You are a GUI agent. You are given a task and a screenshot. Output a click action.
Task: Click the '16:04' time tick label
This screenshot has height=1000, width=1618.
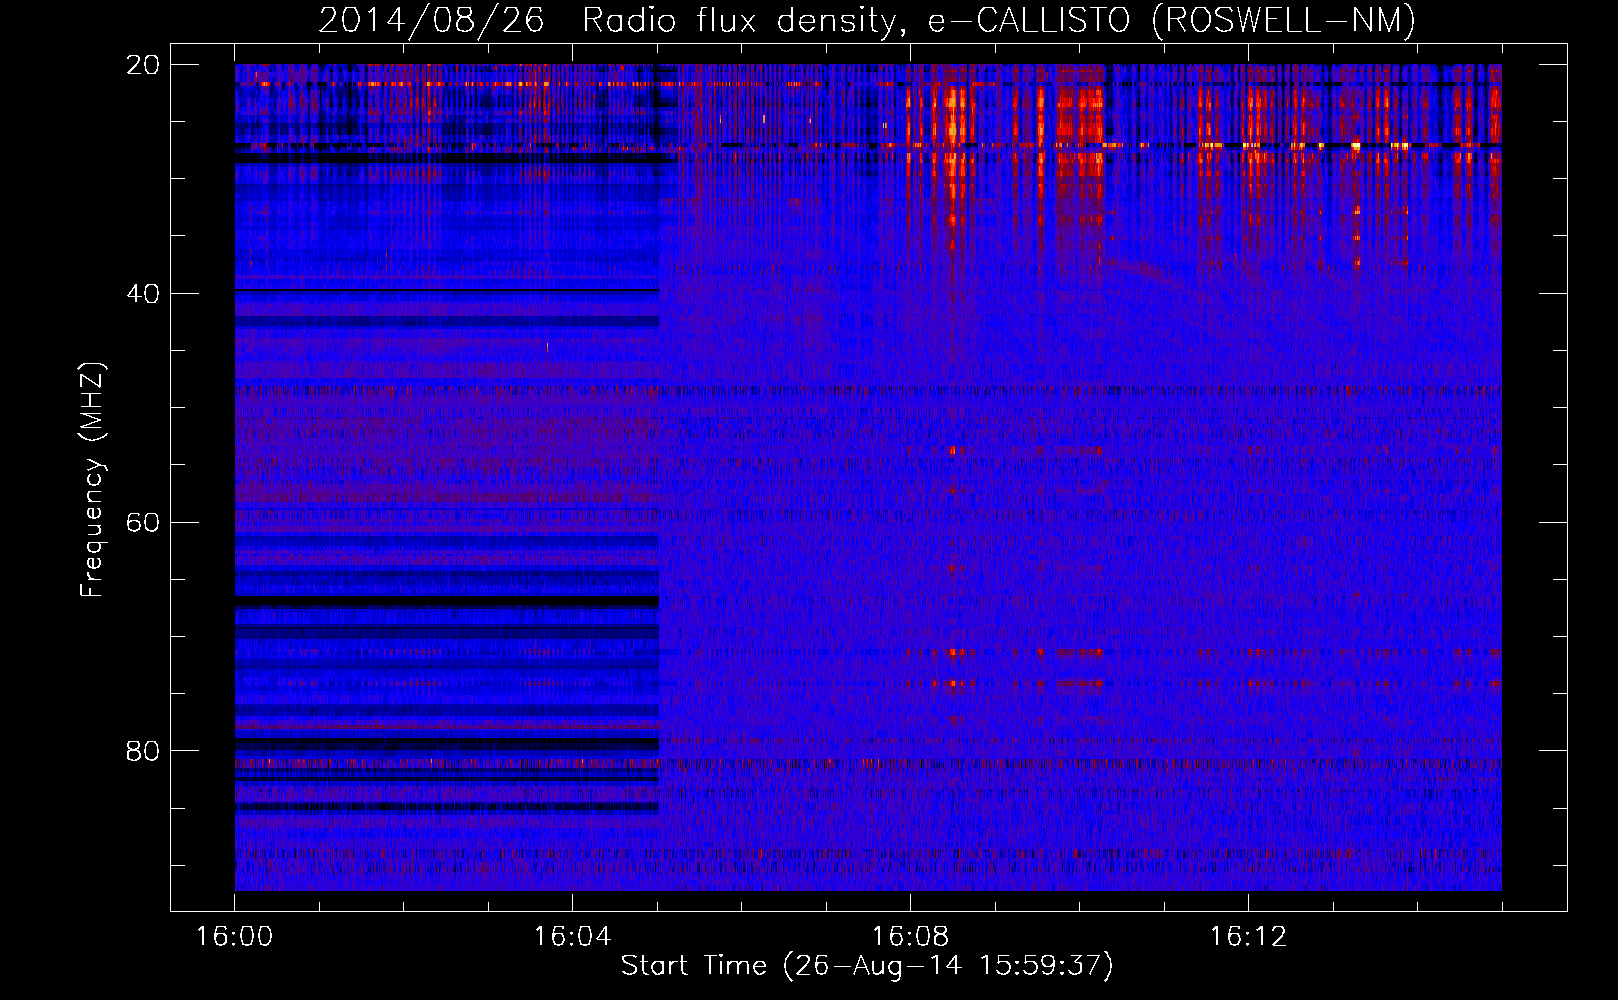coord(572,936)
